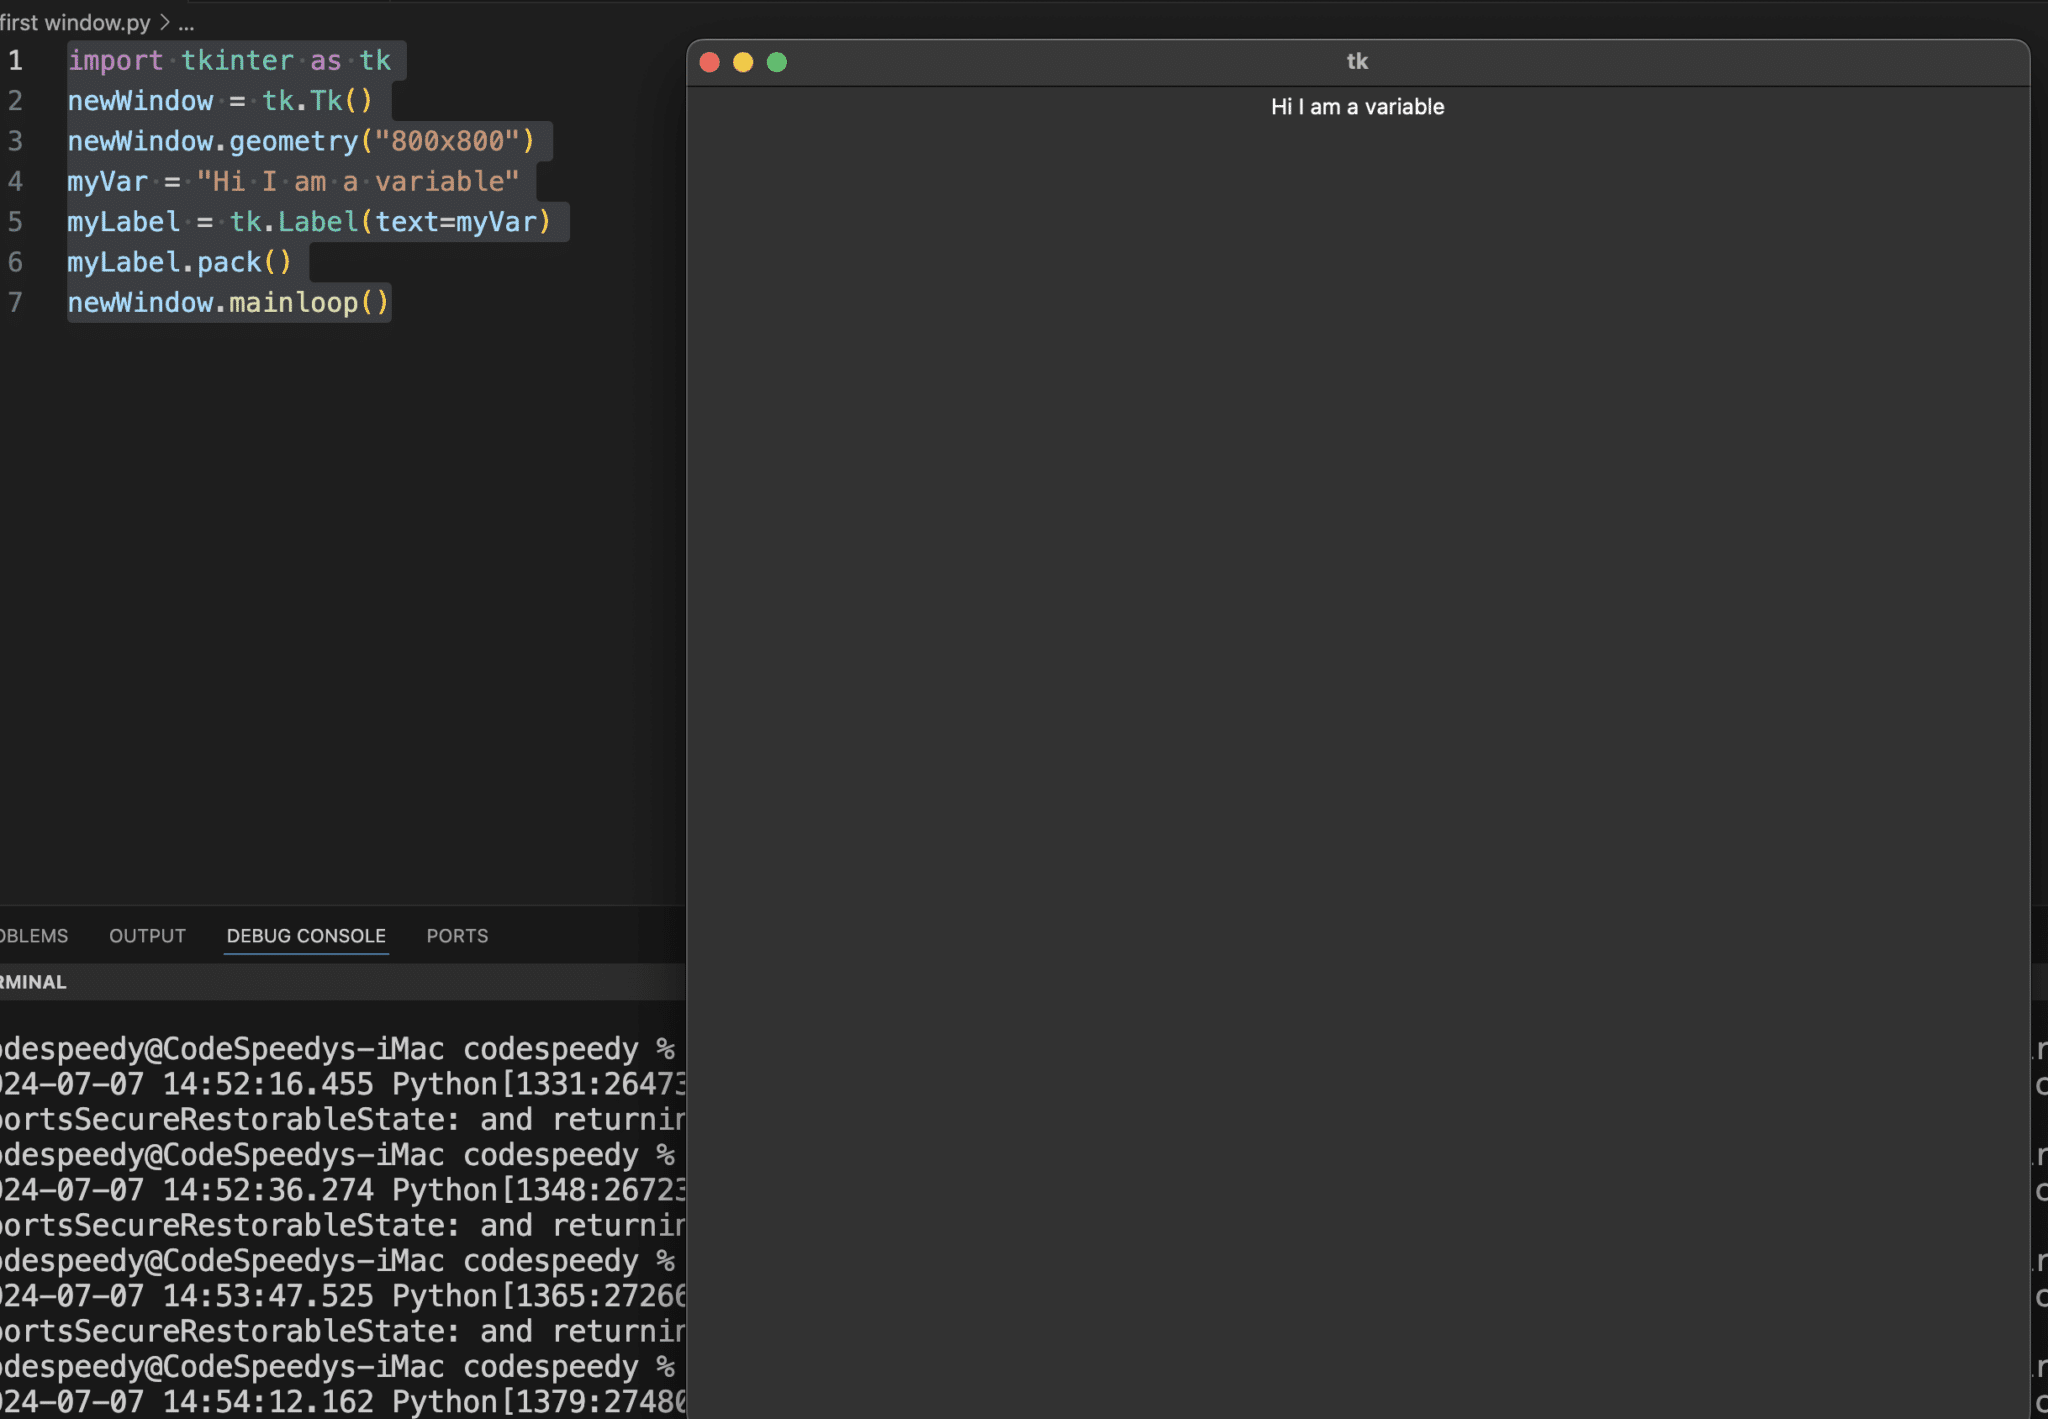Open the TERMINAL panel section
Image resolution: width=2048 pixels, height=1419 pixels.
pos(32,981)
